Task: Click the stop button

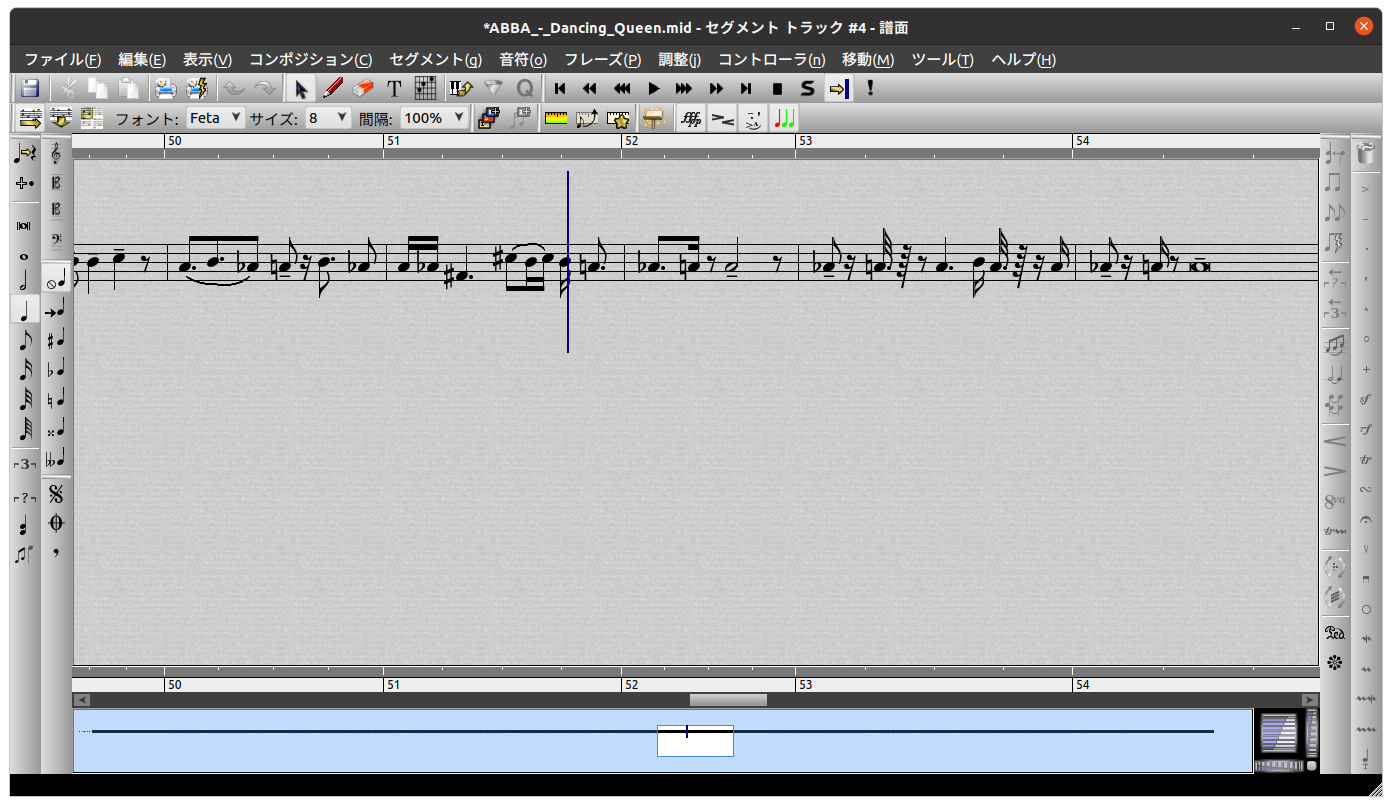Action: pyautogui.click(x=777, y=88)
